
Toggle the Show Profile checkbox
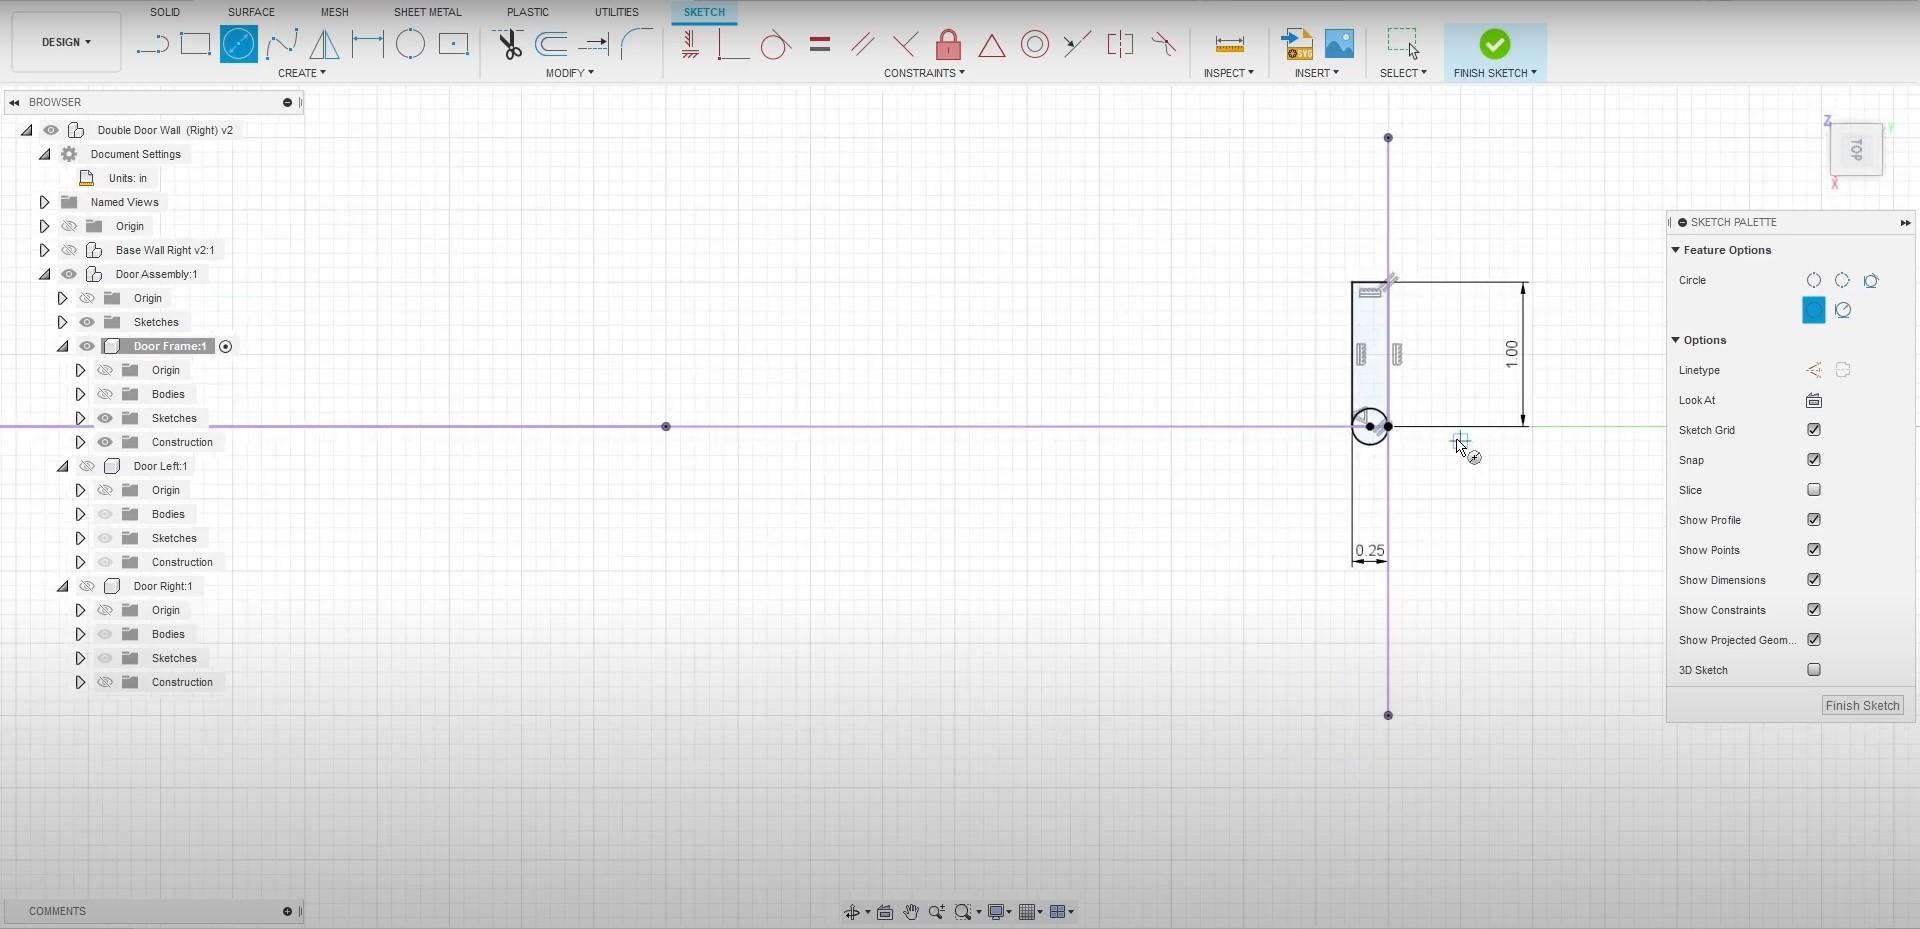pyautogui.click(x=1814, y=520)
